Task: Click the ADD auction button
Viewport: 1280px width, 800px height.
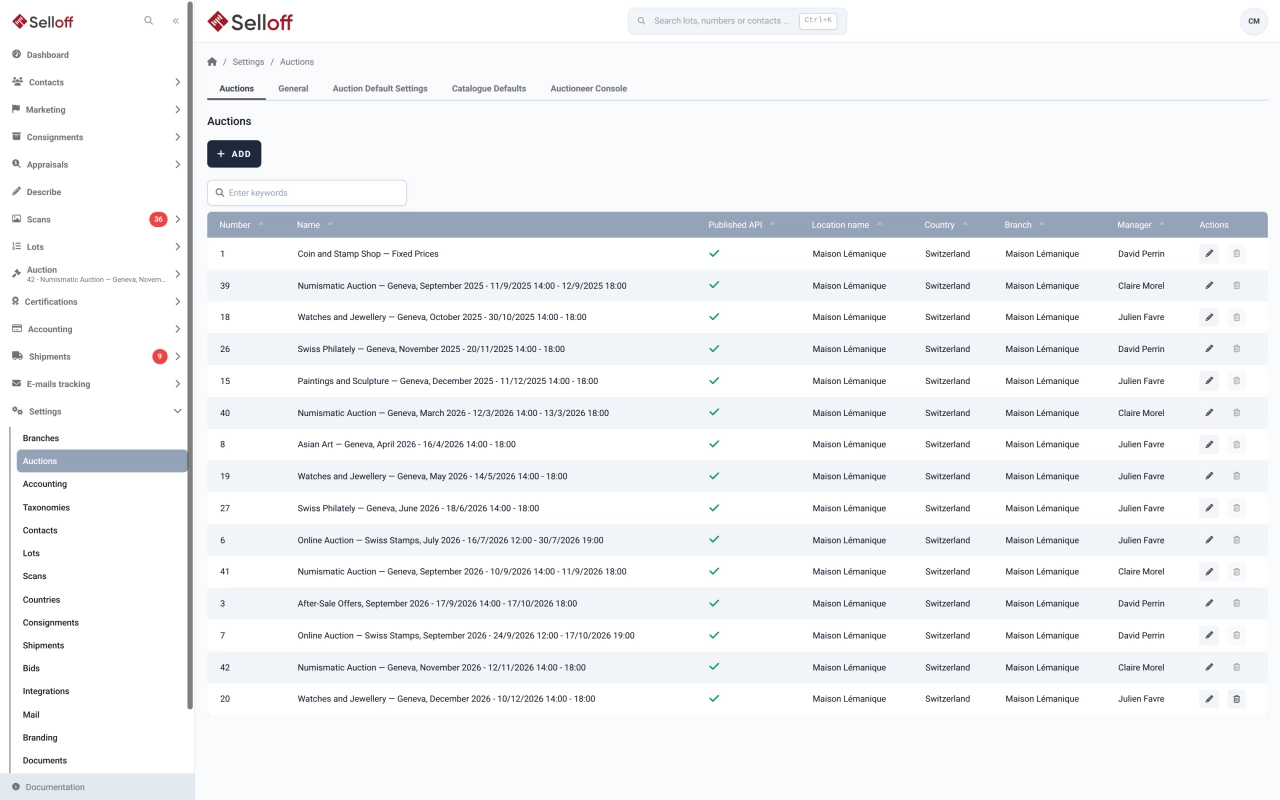Action: tap(234, 154)
